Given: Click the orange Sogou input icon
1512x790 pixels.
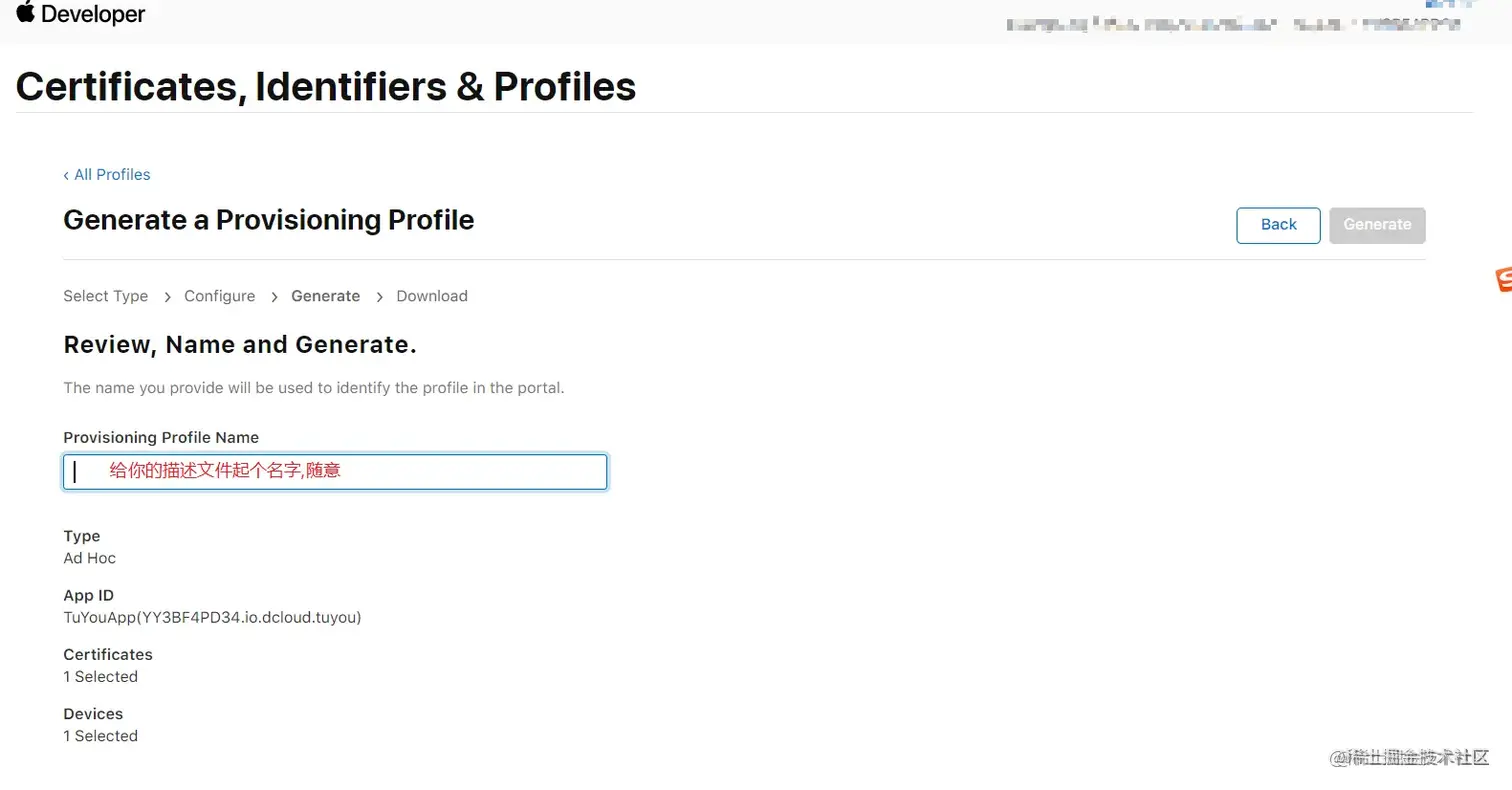Looking at the screenshot, I should pos(1503,280).
